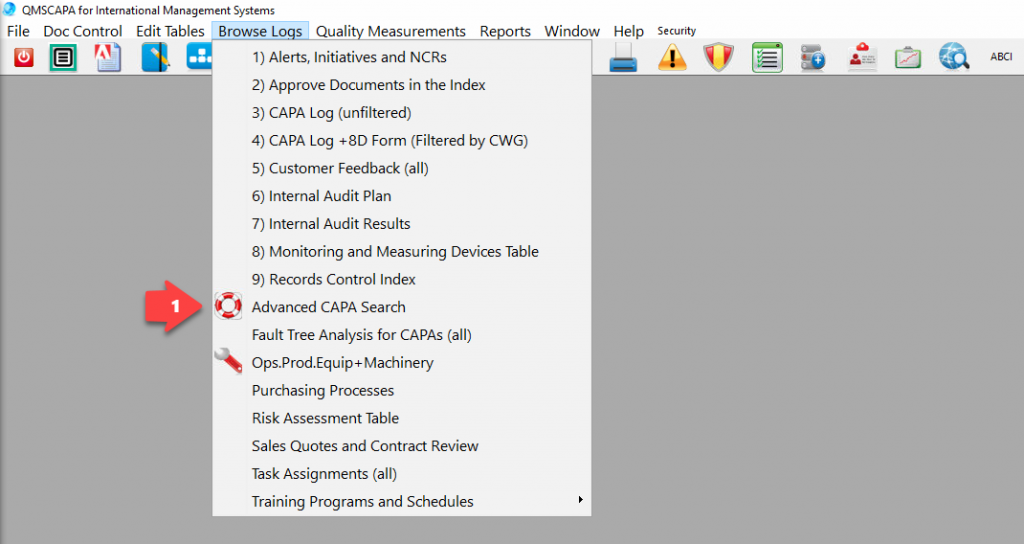
Task: Click the yellow warning triangle icon
Action: [x=672, y=57]
